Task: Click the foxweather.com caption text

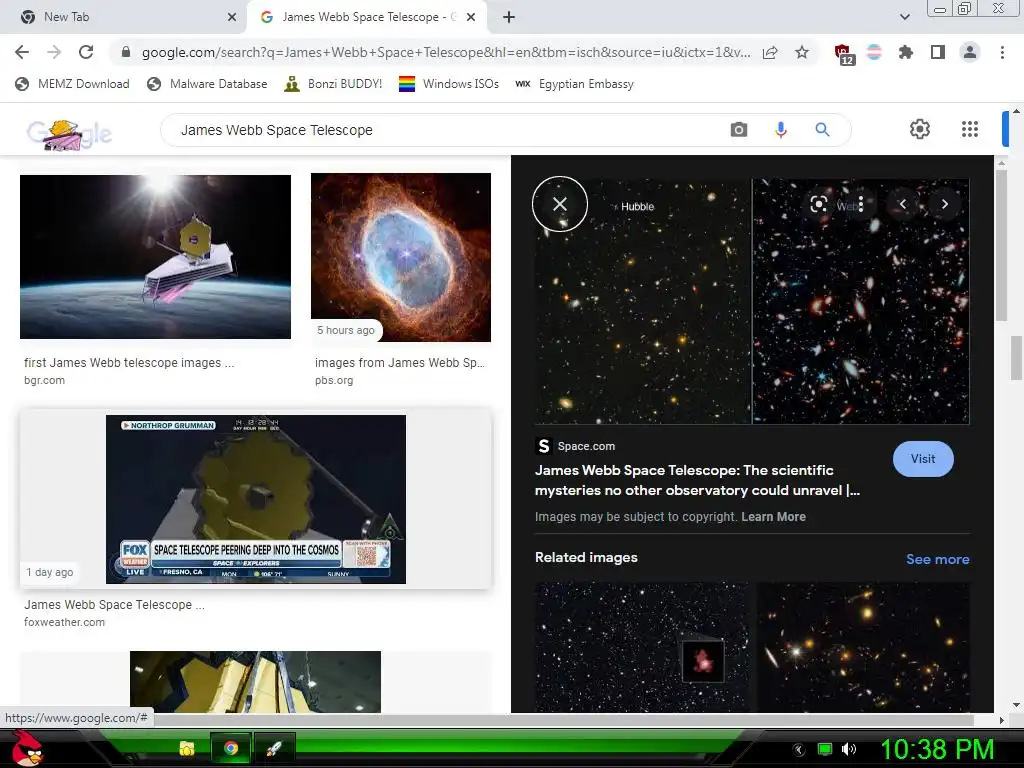Action: tap(64, 622)
